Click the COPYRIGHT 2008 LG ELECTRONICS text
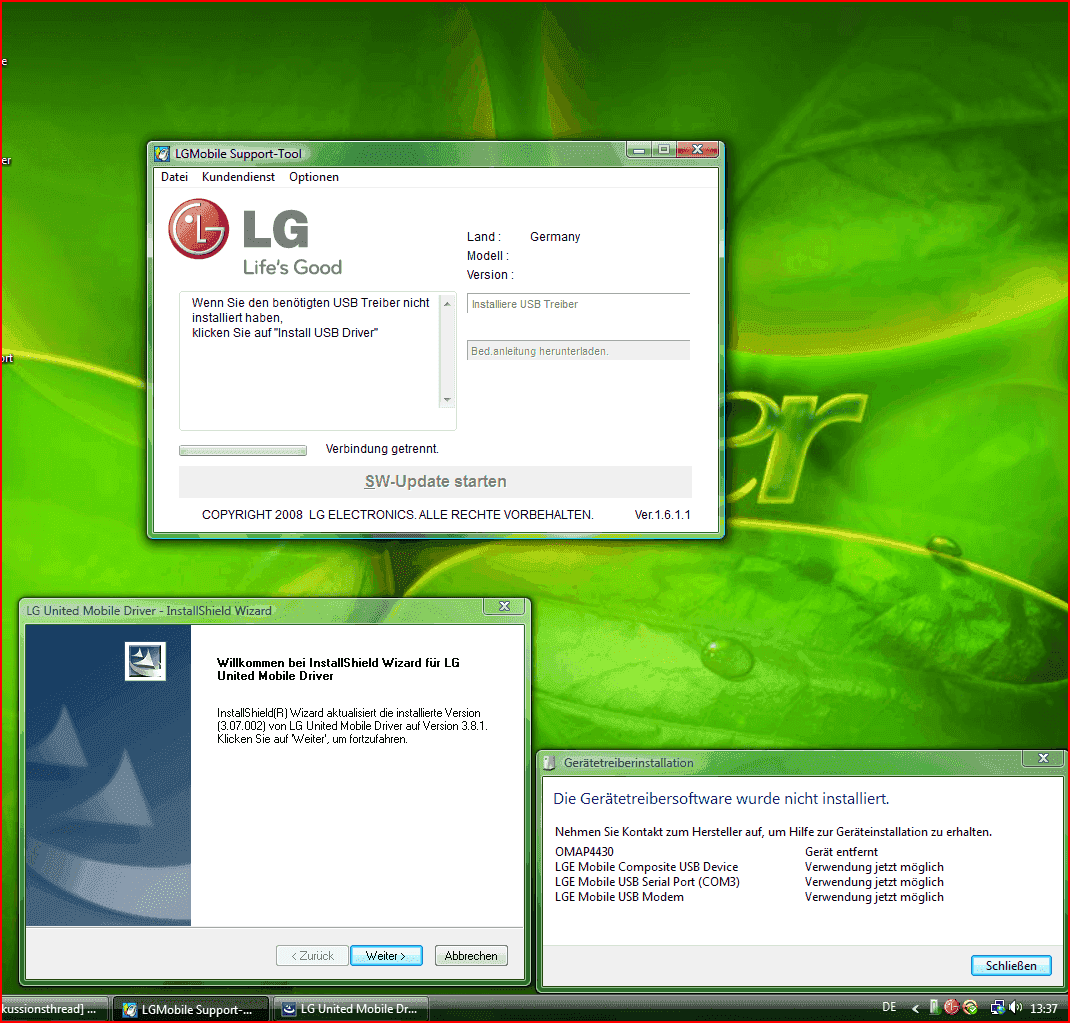The height and width of the screenshot is (1023, 1070). [x=398, y=515]
